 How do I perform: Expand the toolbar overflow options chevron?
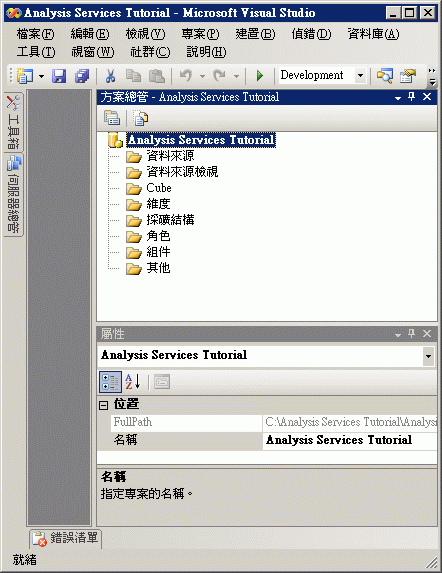pos(432,76)
